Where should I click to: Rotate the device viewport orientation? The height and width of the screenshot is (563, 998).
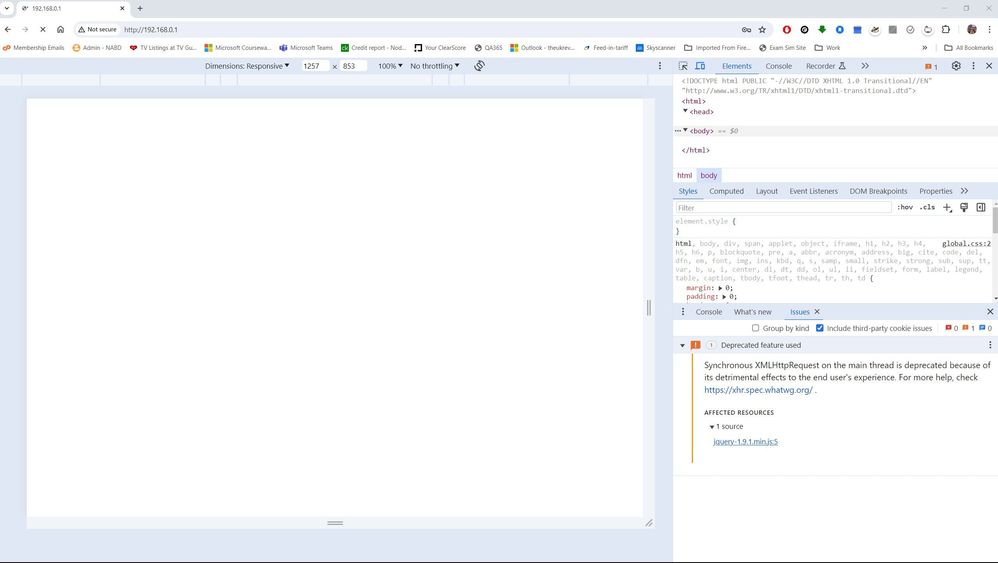[479, 66]
